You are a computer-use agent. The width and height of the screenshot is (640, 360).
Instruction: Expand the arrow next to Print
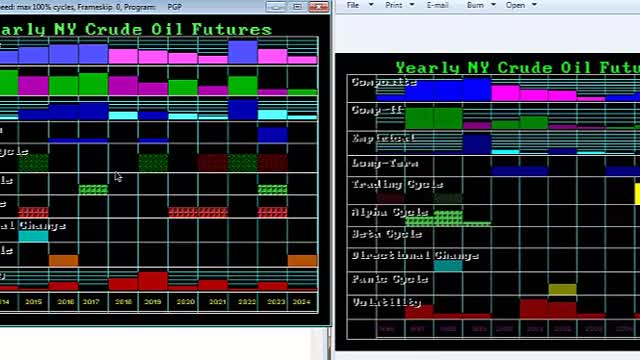pyautogui.click(x=412, y=5)
